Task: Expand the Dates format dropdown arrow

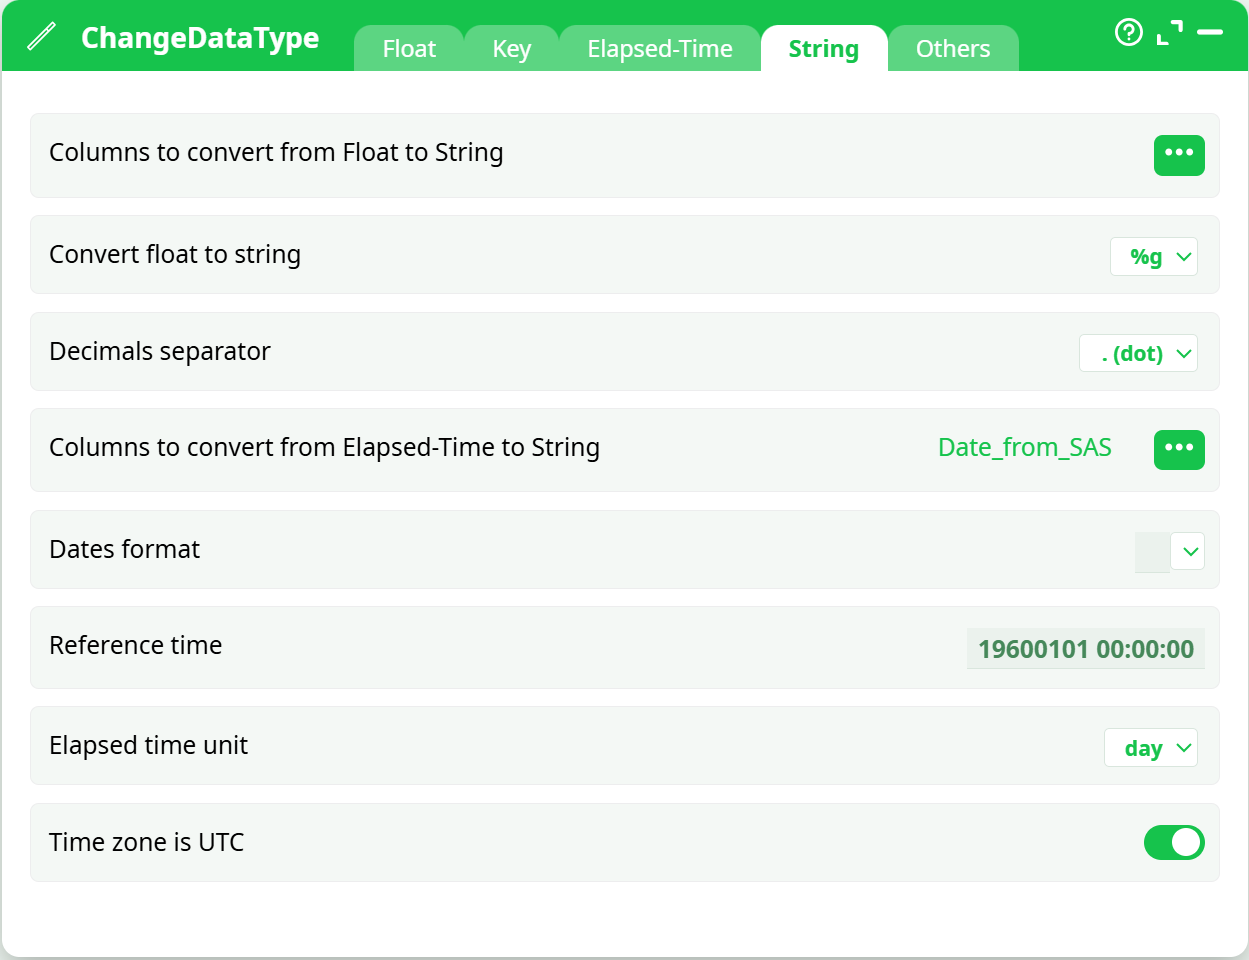Action: (x=1188, y=551)
